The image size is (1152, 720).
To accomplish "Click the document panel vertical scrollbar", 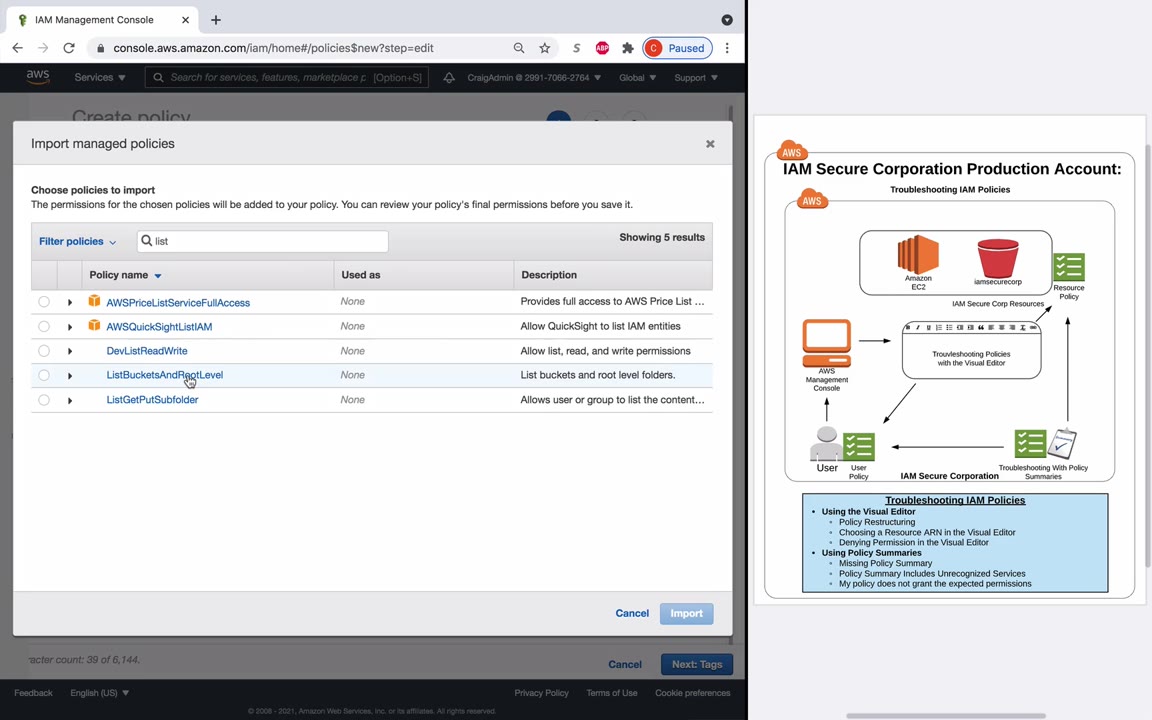I will 1148,356.
